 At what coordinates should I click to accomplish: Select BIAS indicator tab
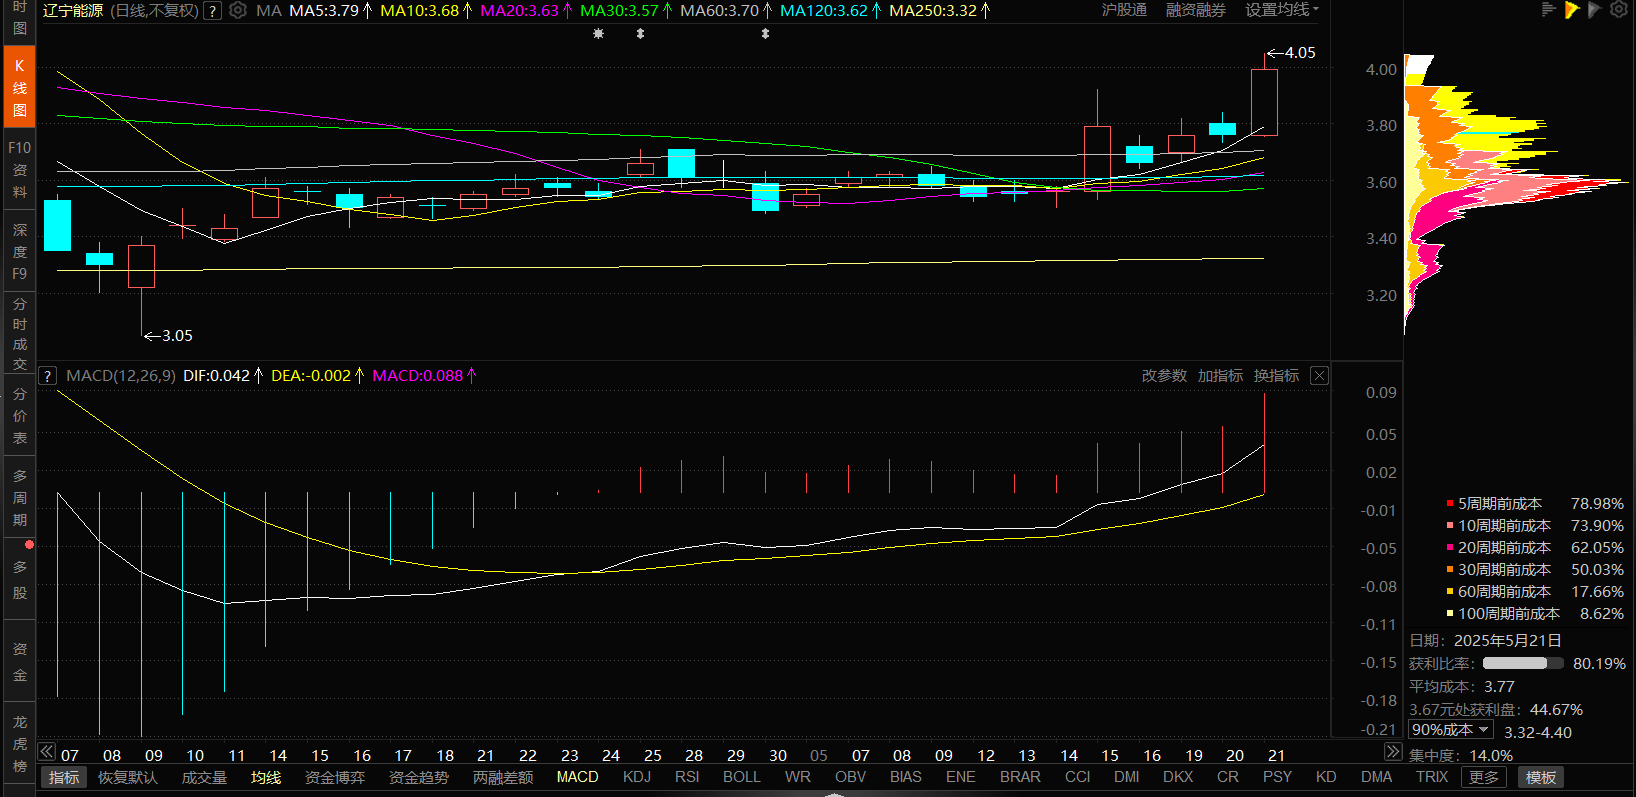point(905,777)
